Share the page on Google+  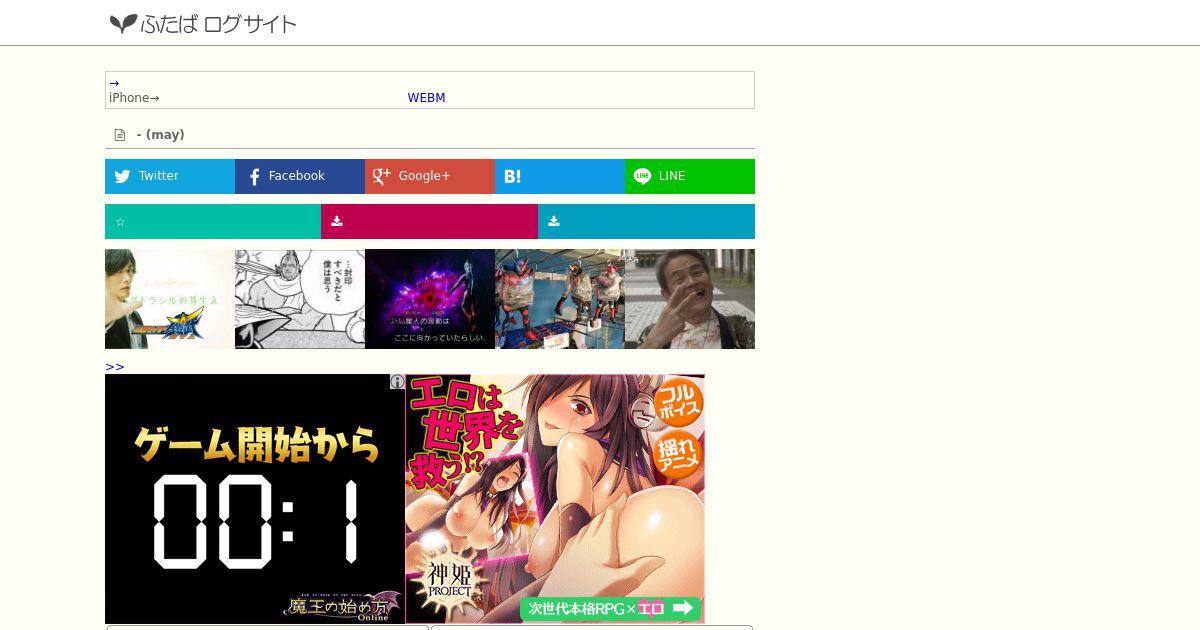[430, 176]
